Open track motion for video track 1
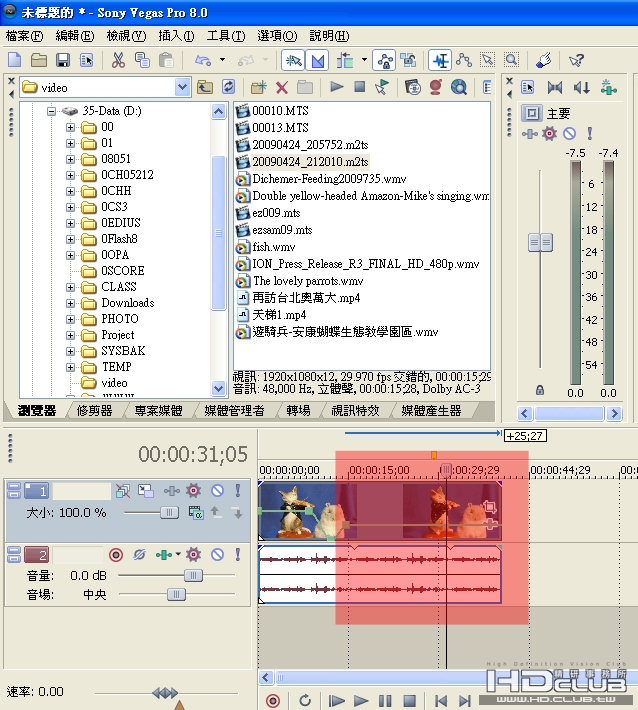638x710 pixels. pos(145,490)
